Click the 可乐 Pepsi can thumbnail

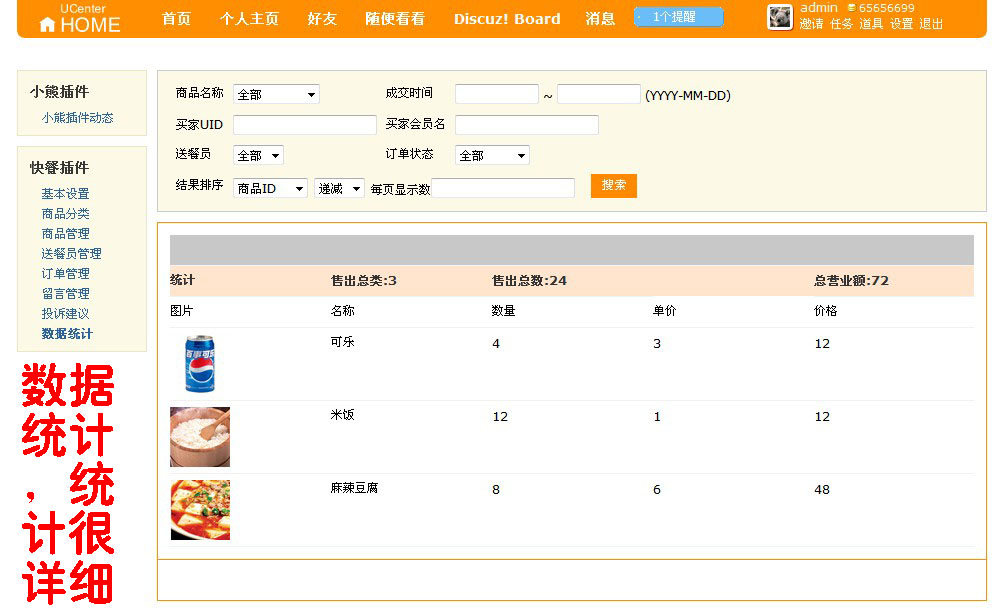click(200, 363)
